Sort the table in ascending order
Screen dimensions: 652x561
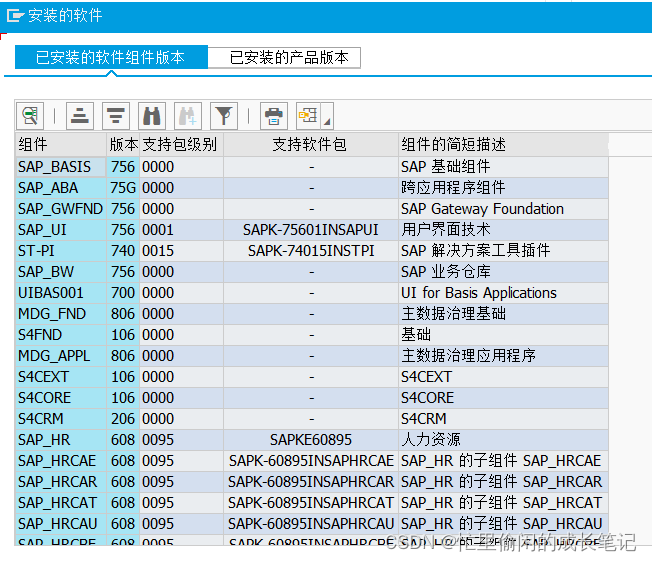point(79,116)
